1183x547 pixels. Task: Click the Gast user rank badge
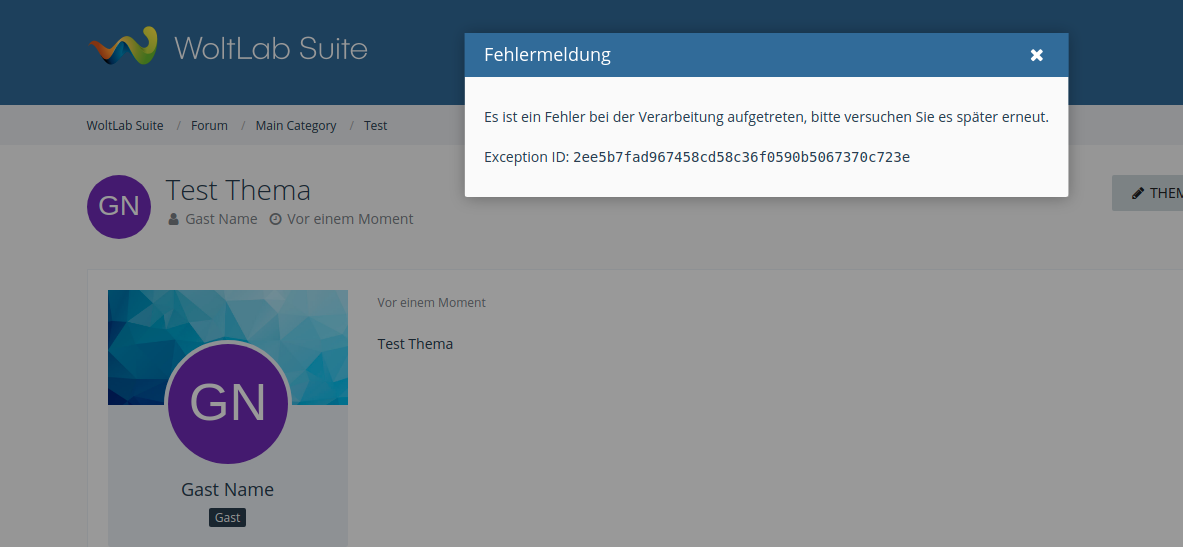[x=227, y=518]
